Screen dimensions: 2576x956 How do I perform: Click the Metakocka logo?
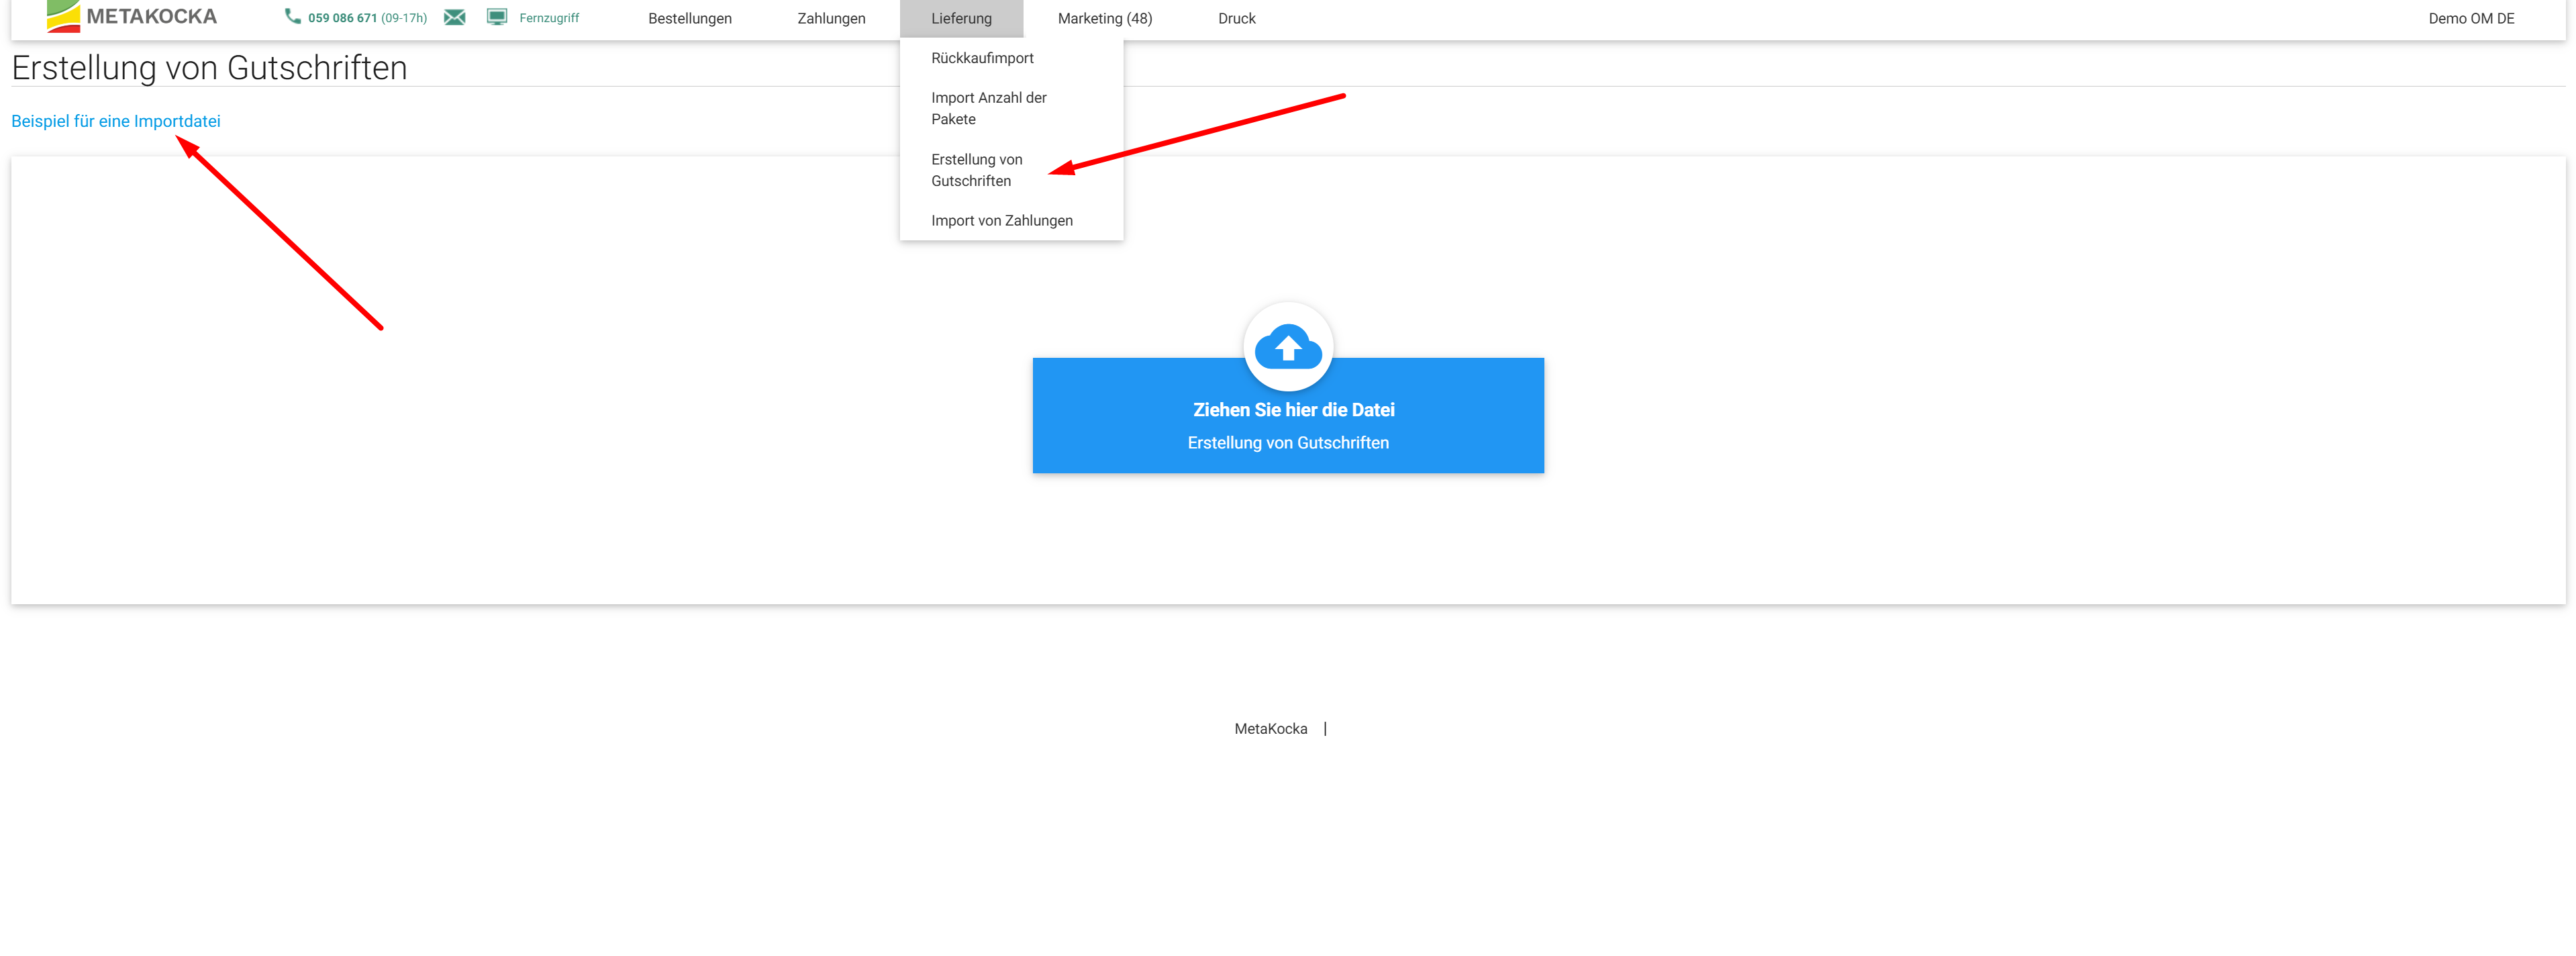click(132, 16)
